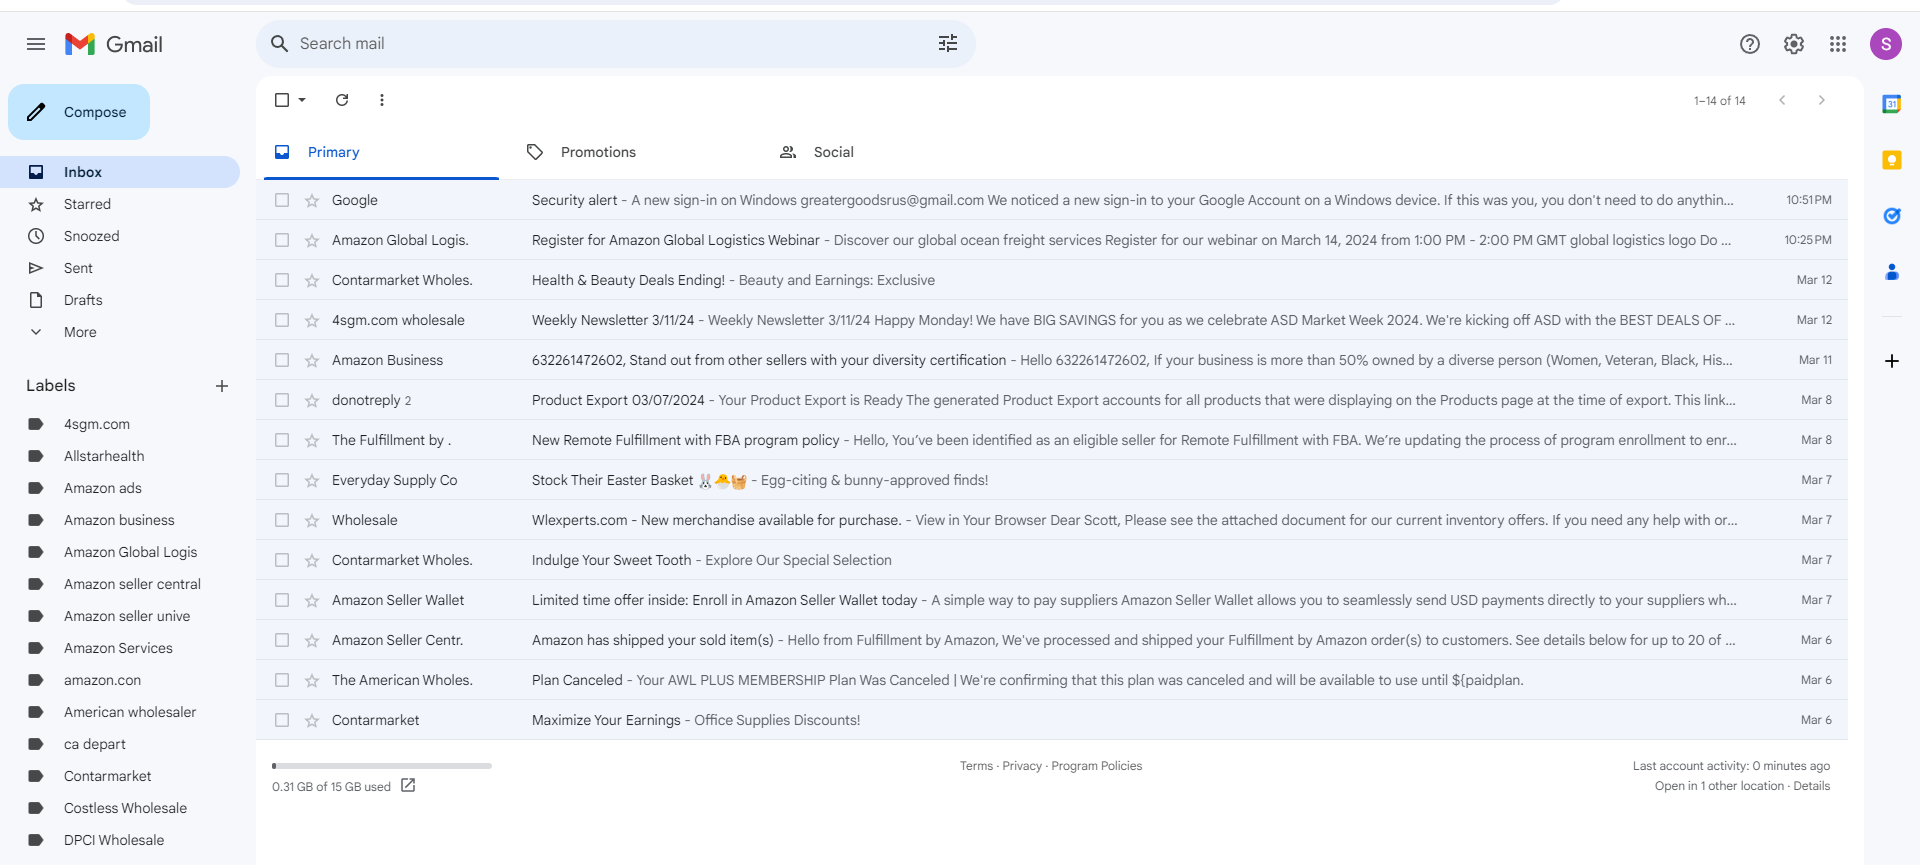Open the account avatar S
Screen dimensions: 1920x865
point(1886,44)
